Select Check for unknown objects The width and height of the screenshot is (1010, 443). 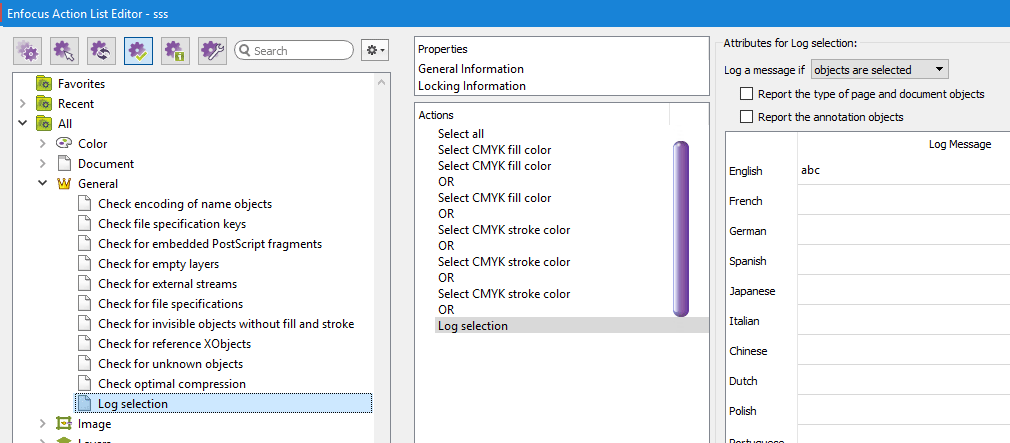[x=171, y=364]
